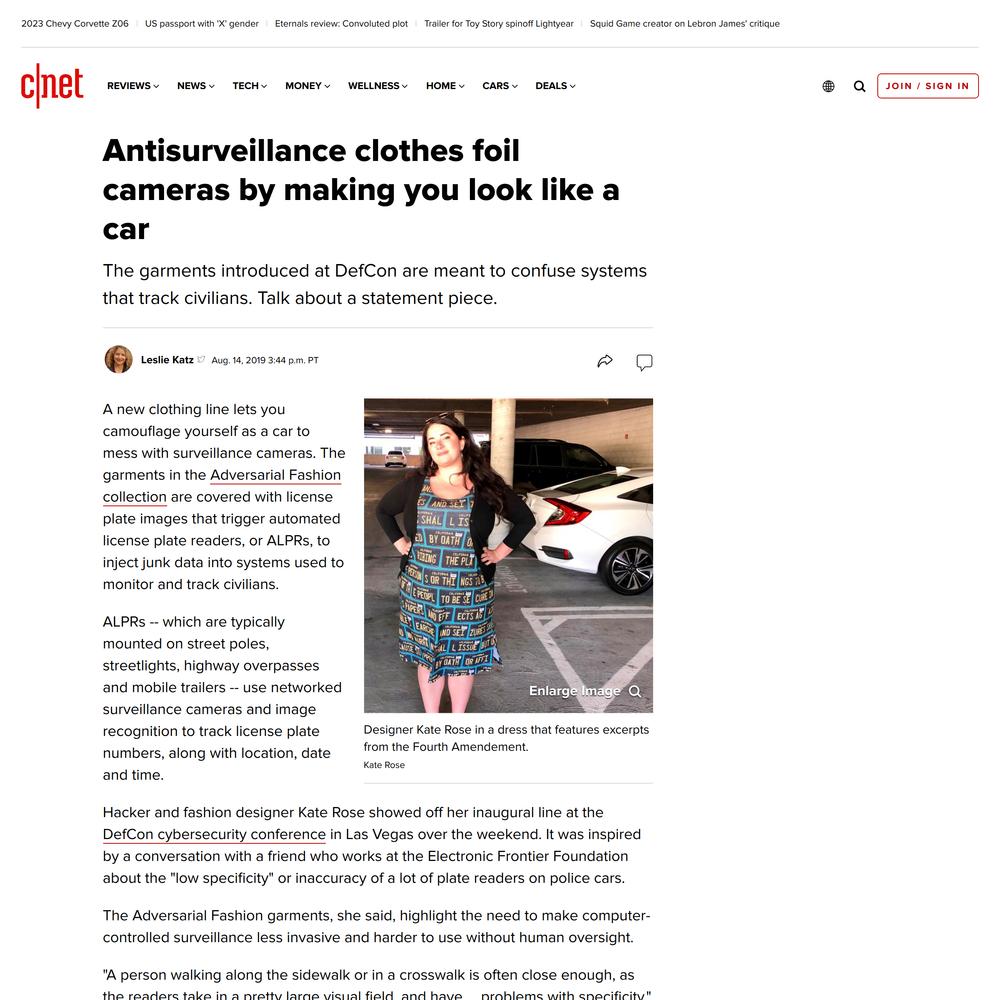This screenshot has height=1000, width=1000.
Task: Click Leslie Katz author avatar
Action: tap(119, 359)
